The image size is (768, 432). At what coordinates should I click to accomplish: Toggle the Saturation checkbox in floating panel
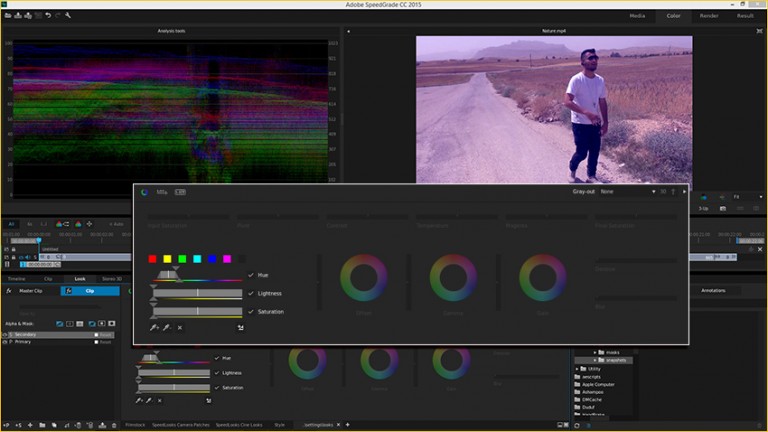pos(251,312)
